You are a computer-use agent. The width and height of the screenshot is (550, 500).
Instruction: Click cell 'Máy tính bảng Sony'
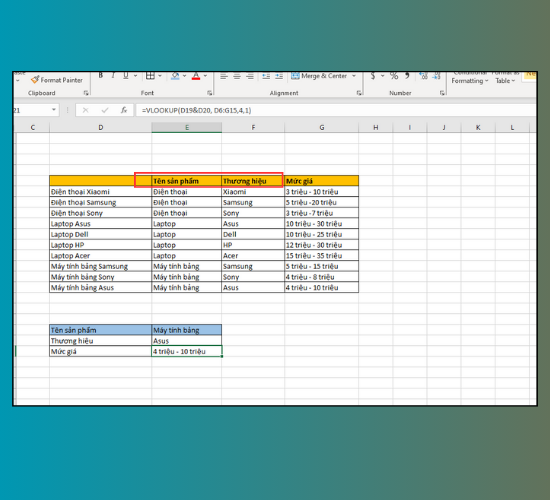101,277
